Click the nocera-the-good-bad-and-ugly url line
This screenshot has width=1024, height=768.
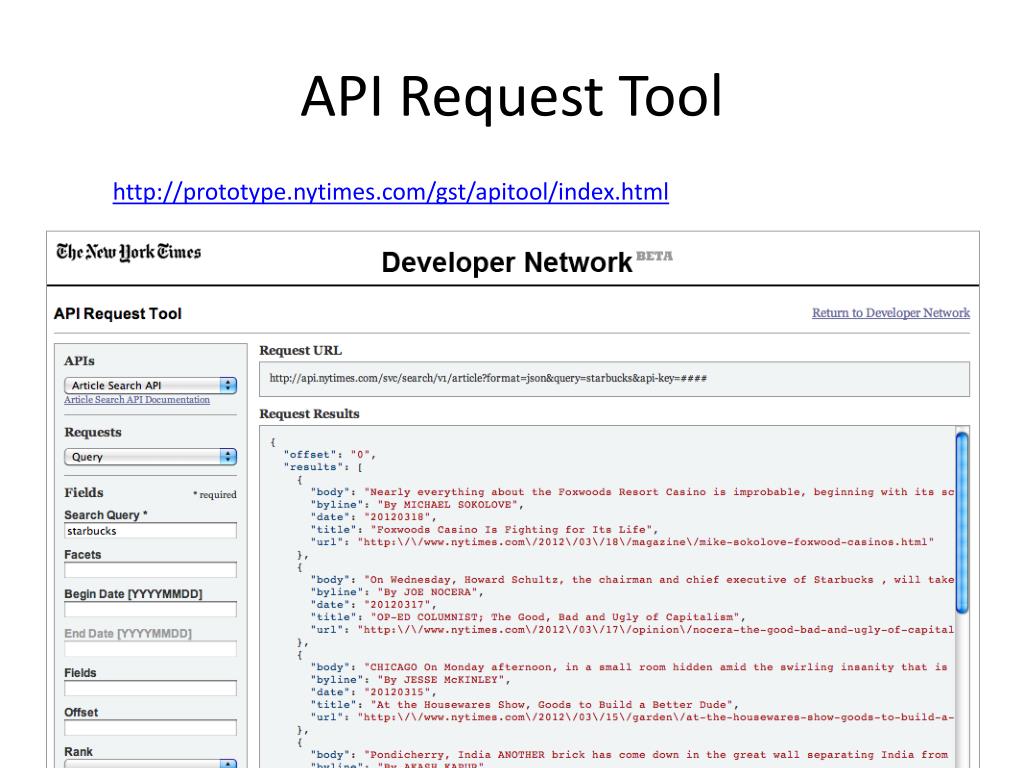point(632,630)
